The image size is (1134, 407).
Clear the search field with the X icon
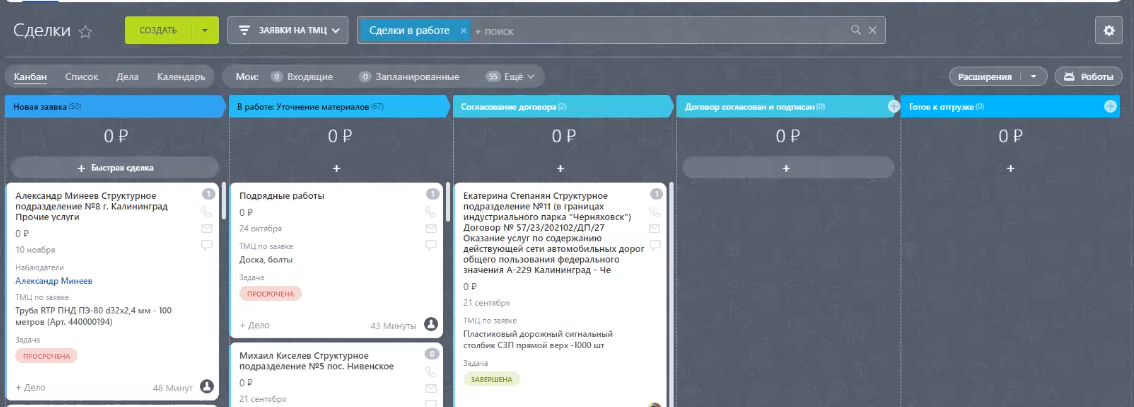click(x=872, y=30)
